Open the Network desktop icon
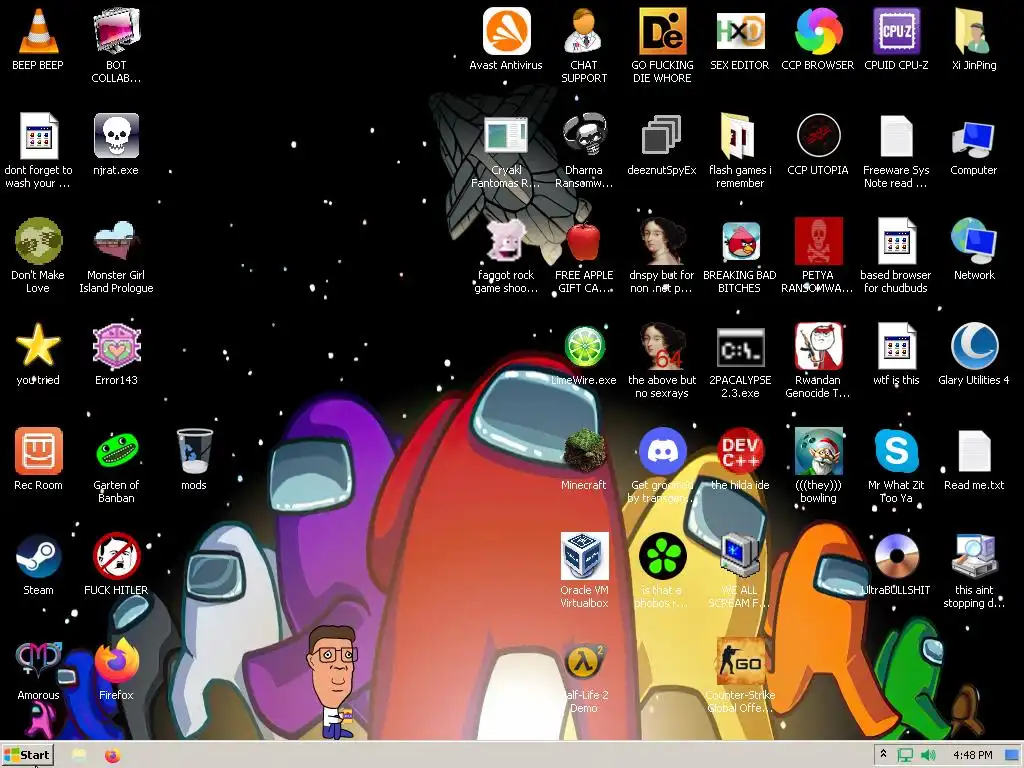Viewport: 1024px width, 768px height. tap(974, 241)
